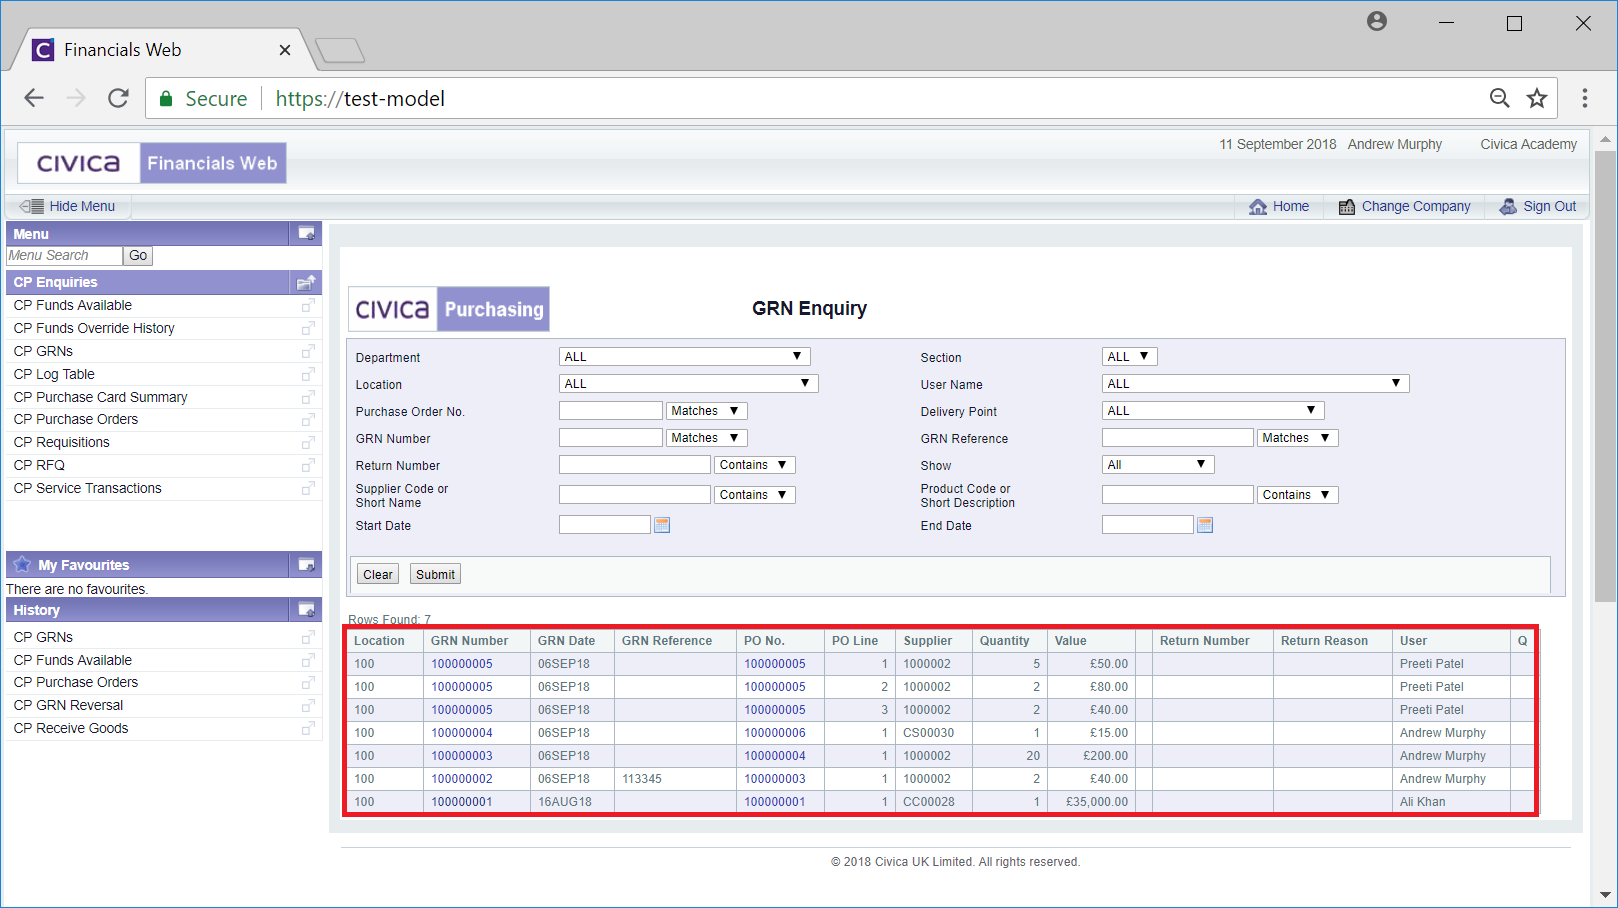Image resolution: width=1618 pixels, height=908 pixels.
Task: Go back using the browser back arrow
Action: point(34,98)
